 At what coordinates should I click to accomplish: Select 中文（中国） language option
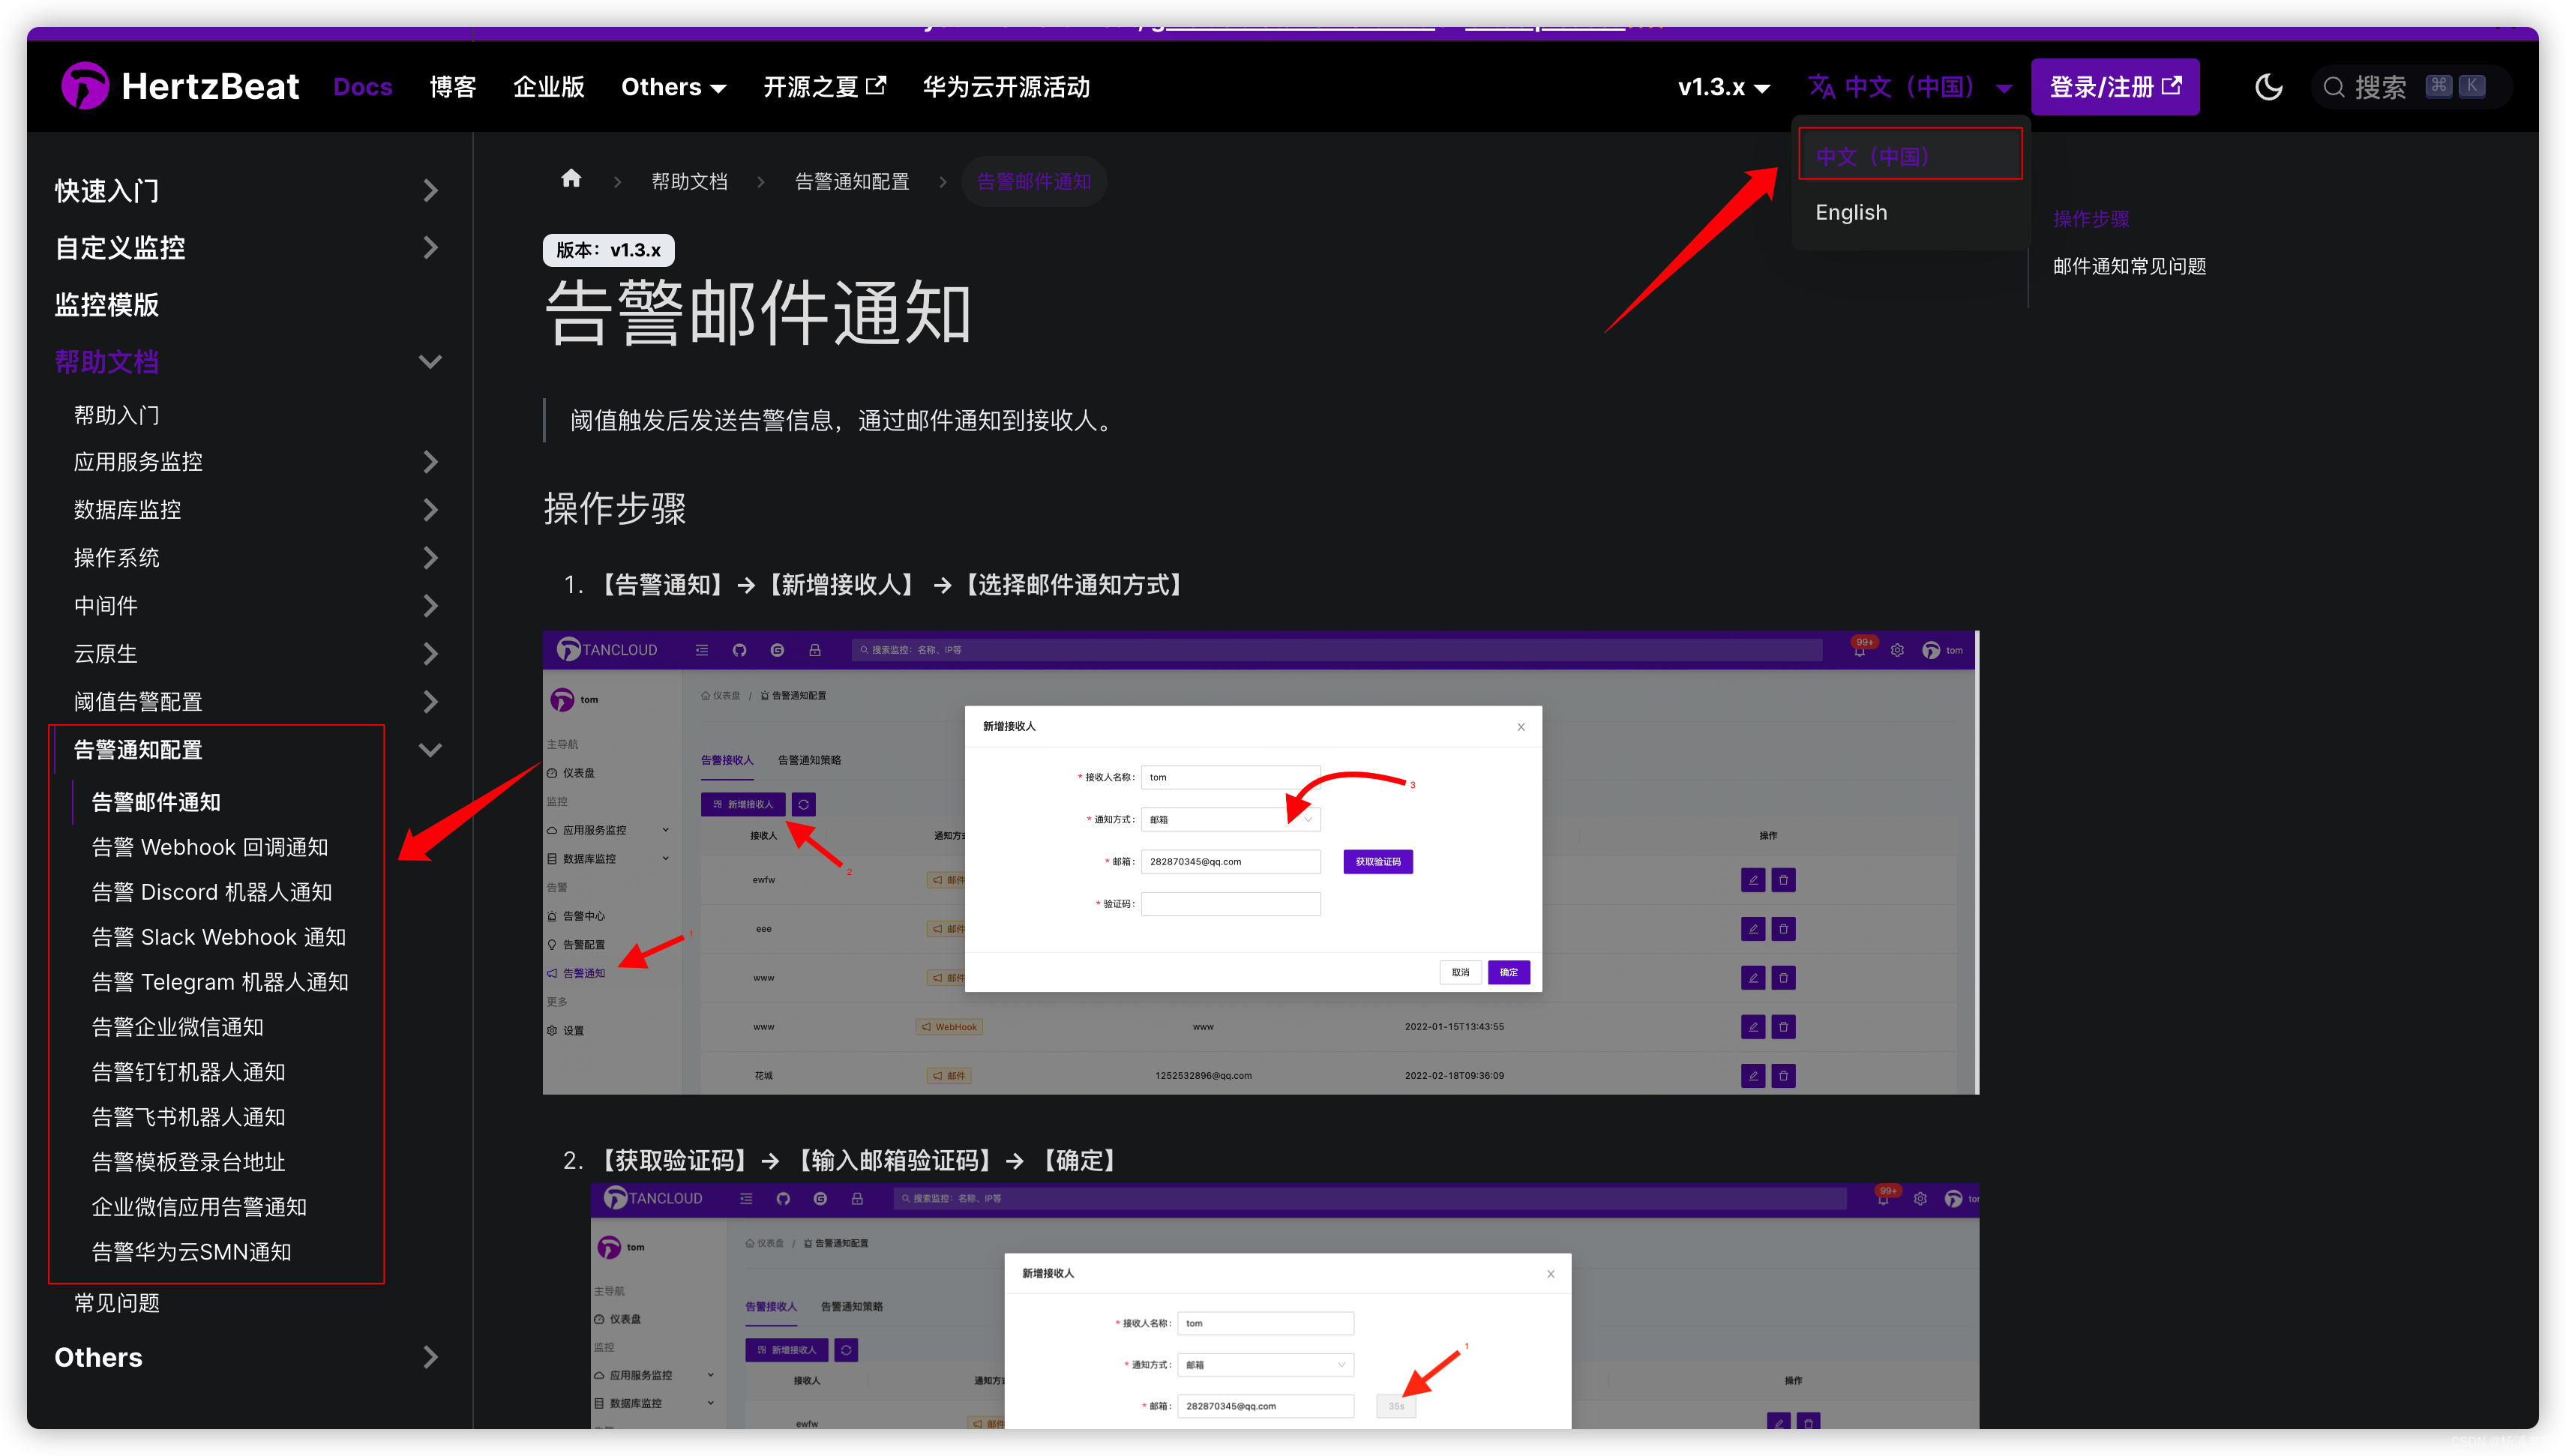(x=1873, y=156)
